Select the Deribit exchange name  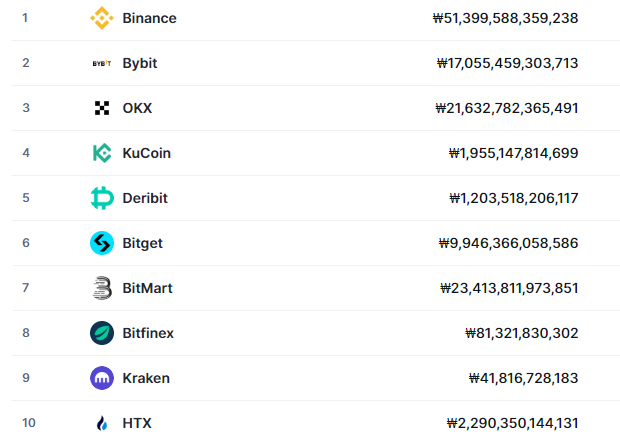(x=145, y=198)
